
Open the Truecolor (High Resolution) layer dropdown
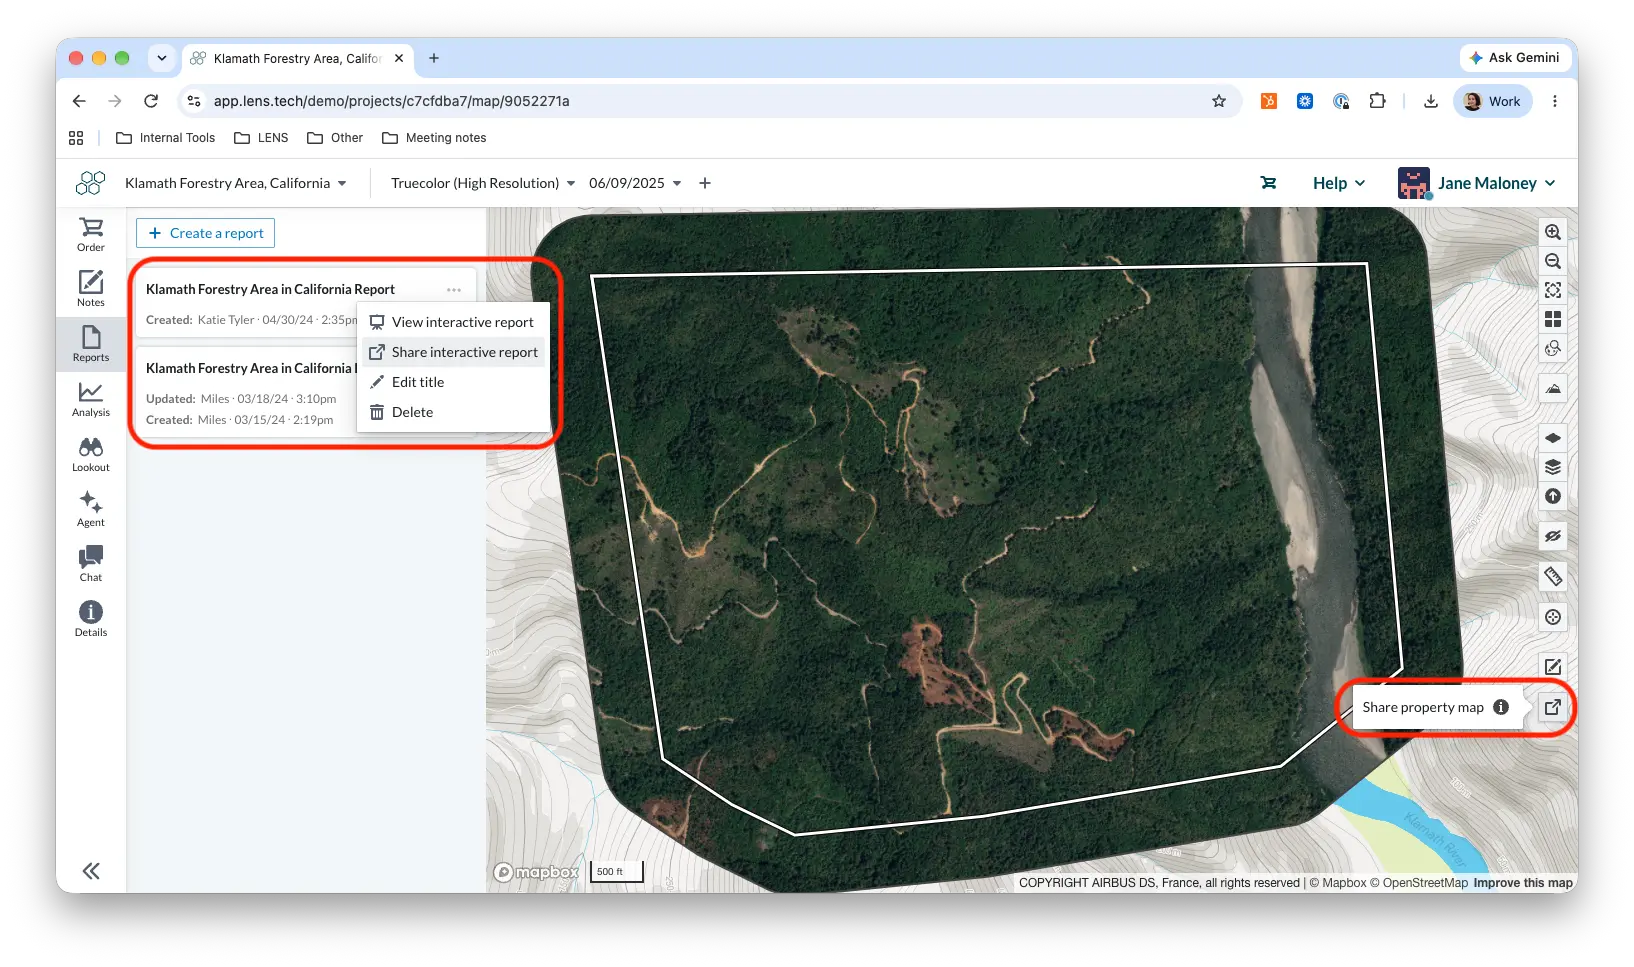click(483, 183)
